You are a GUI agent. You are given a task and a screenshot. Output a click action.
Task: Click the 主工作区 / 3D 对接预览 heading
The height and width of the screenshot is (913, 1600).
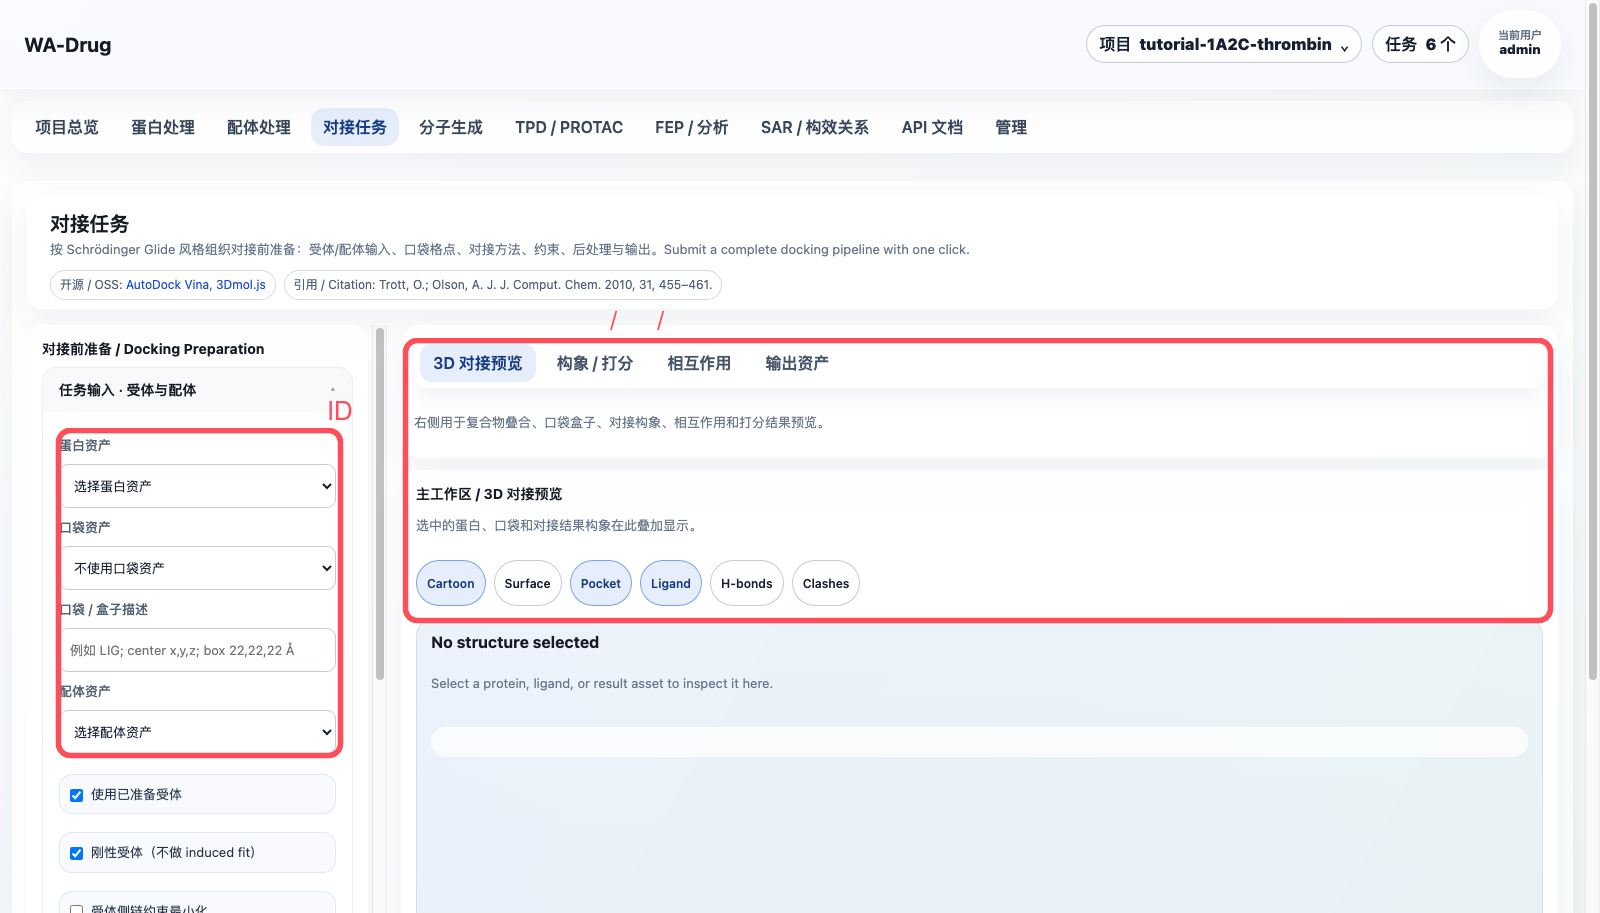click(x=489, y=494)
